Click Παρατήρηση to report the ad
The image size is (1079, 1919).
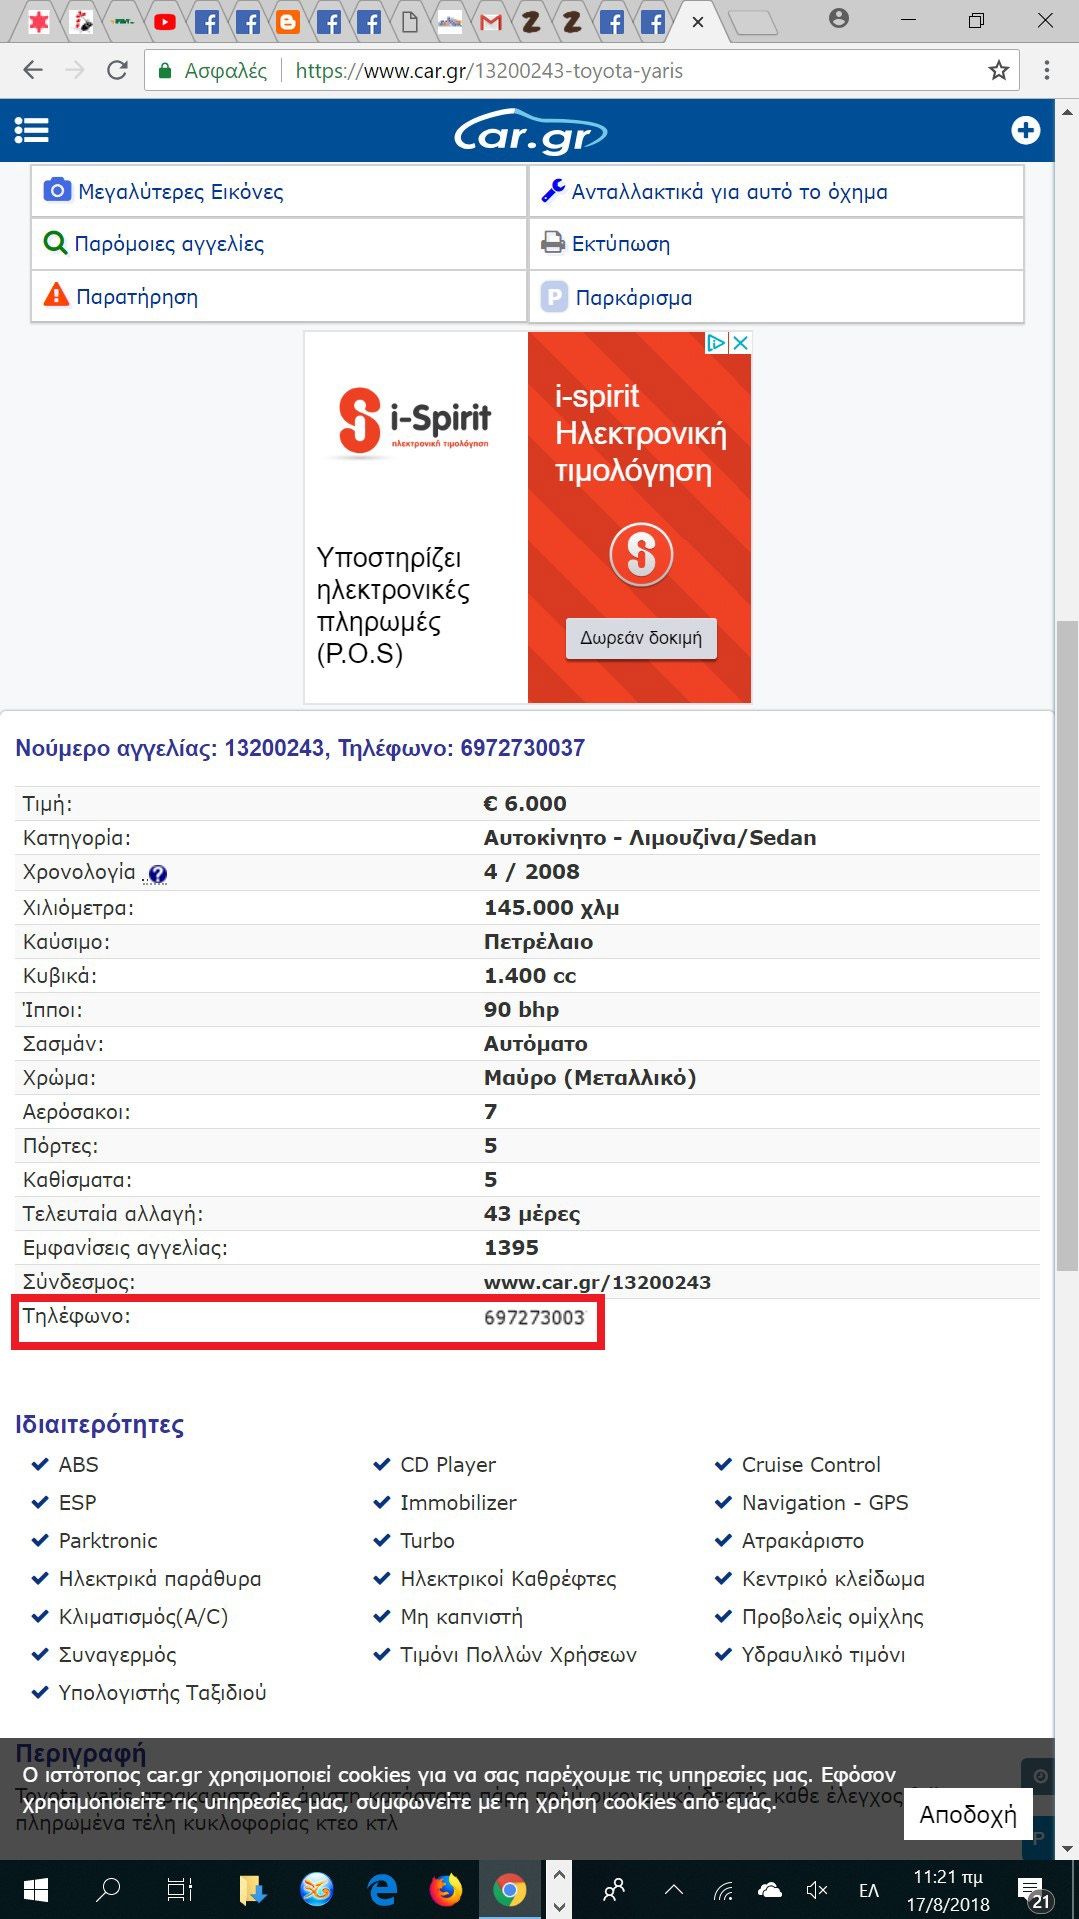pyautogui.click(x=137, y=297)
